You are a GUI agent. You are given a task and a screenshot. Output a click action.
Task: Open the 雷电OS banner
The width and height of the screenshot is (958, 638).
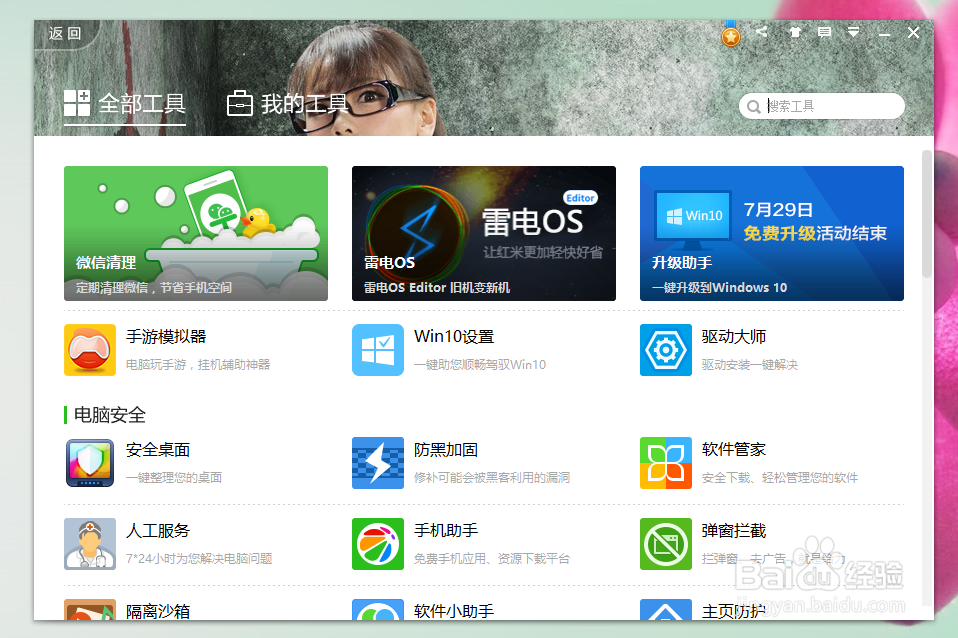[484, 233]
